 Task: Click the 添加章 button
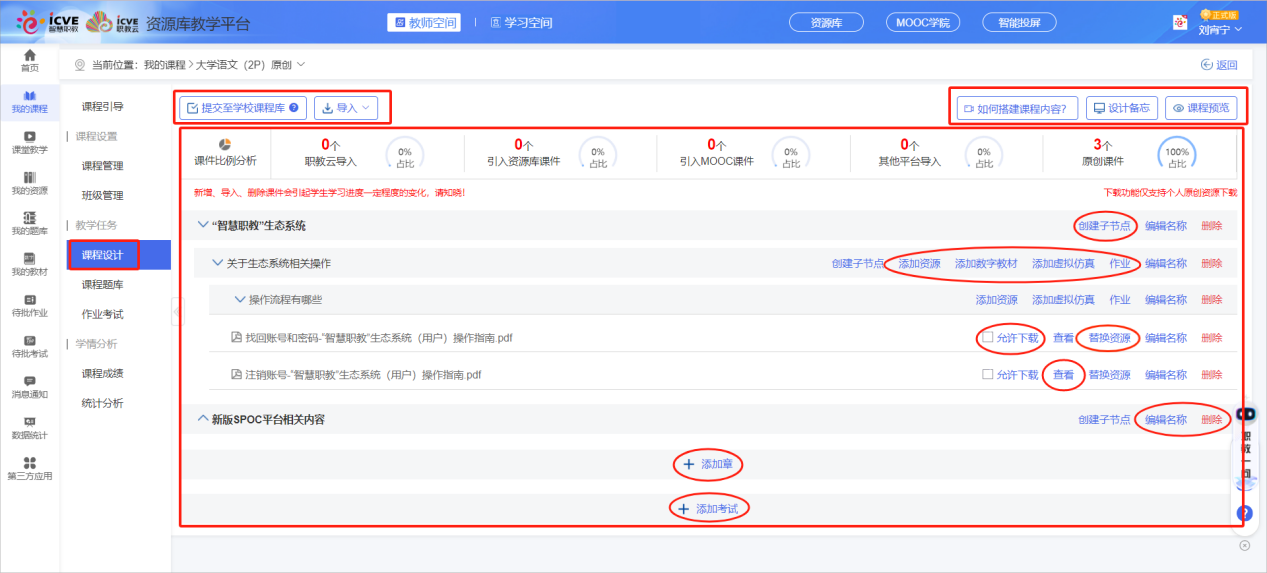(709, 464)
